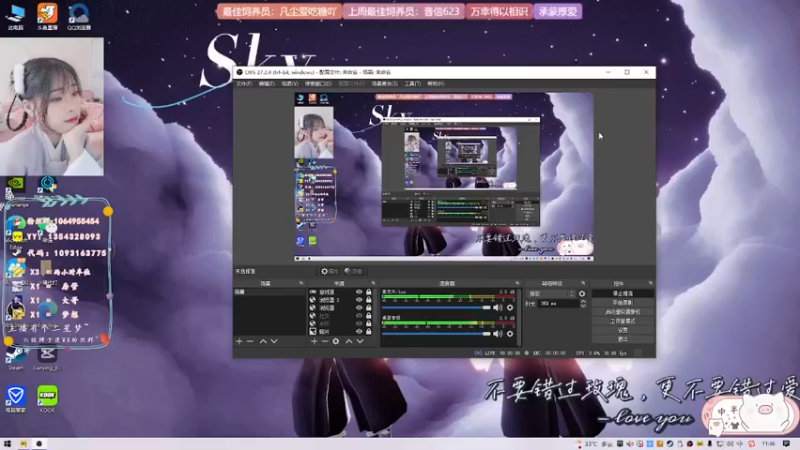Increase transition duration with up arrow

pyautogui.click(x=583, y=302)
